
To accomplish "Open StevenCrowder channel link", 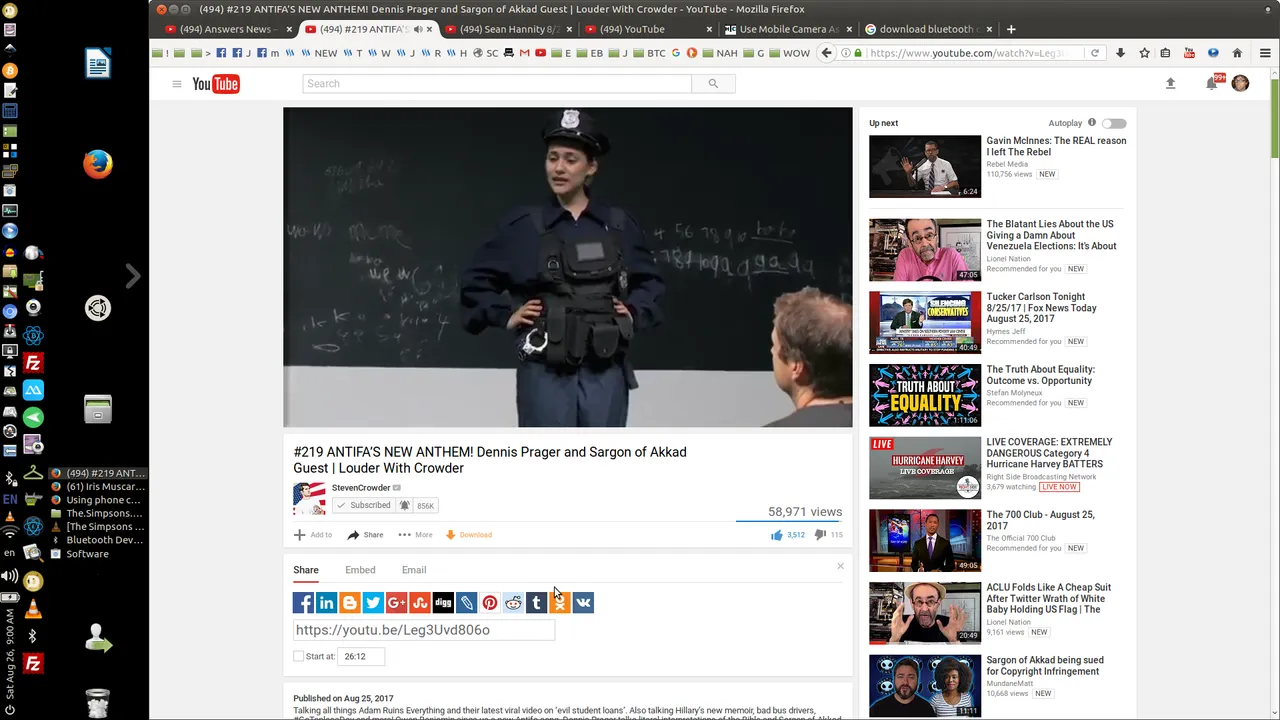I will pyautogui.click(x=361, y=488).
